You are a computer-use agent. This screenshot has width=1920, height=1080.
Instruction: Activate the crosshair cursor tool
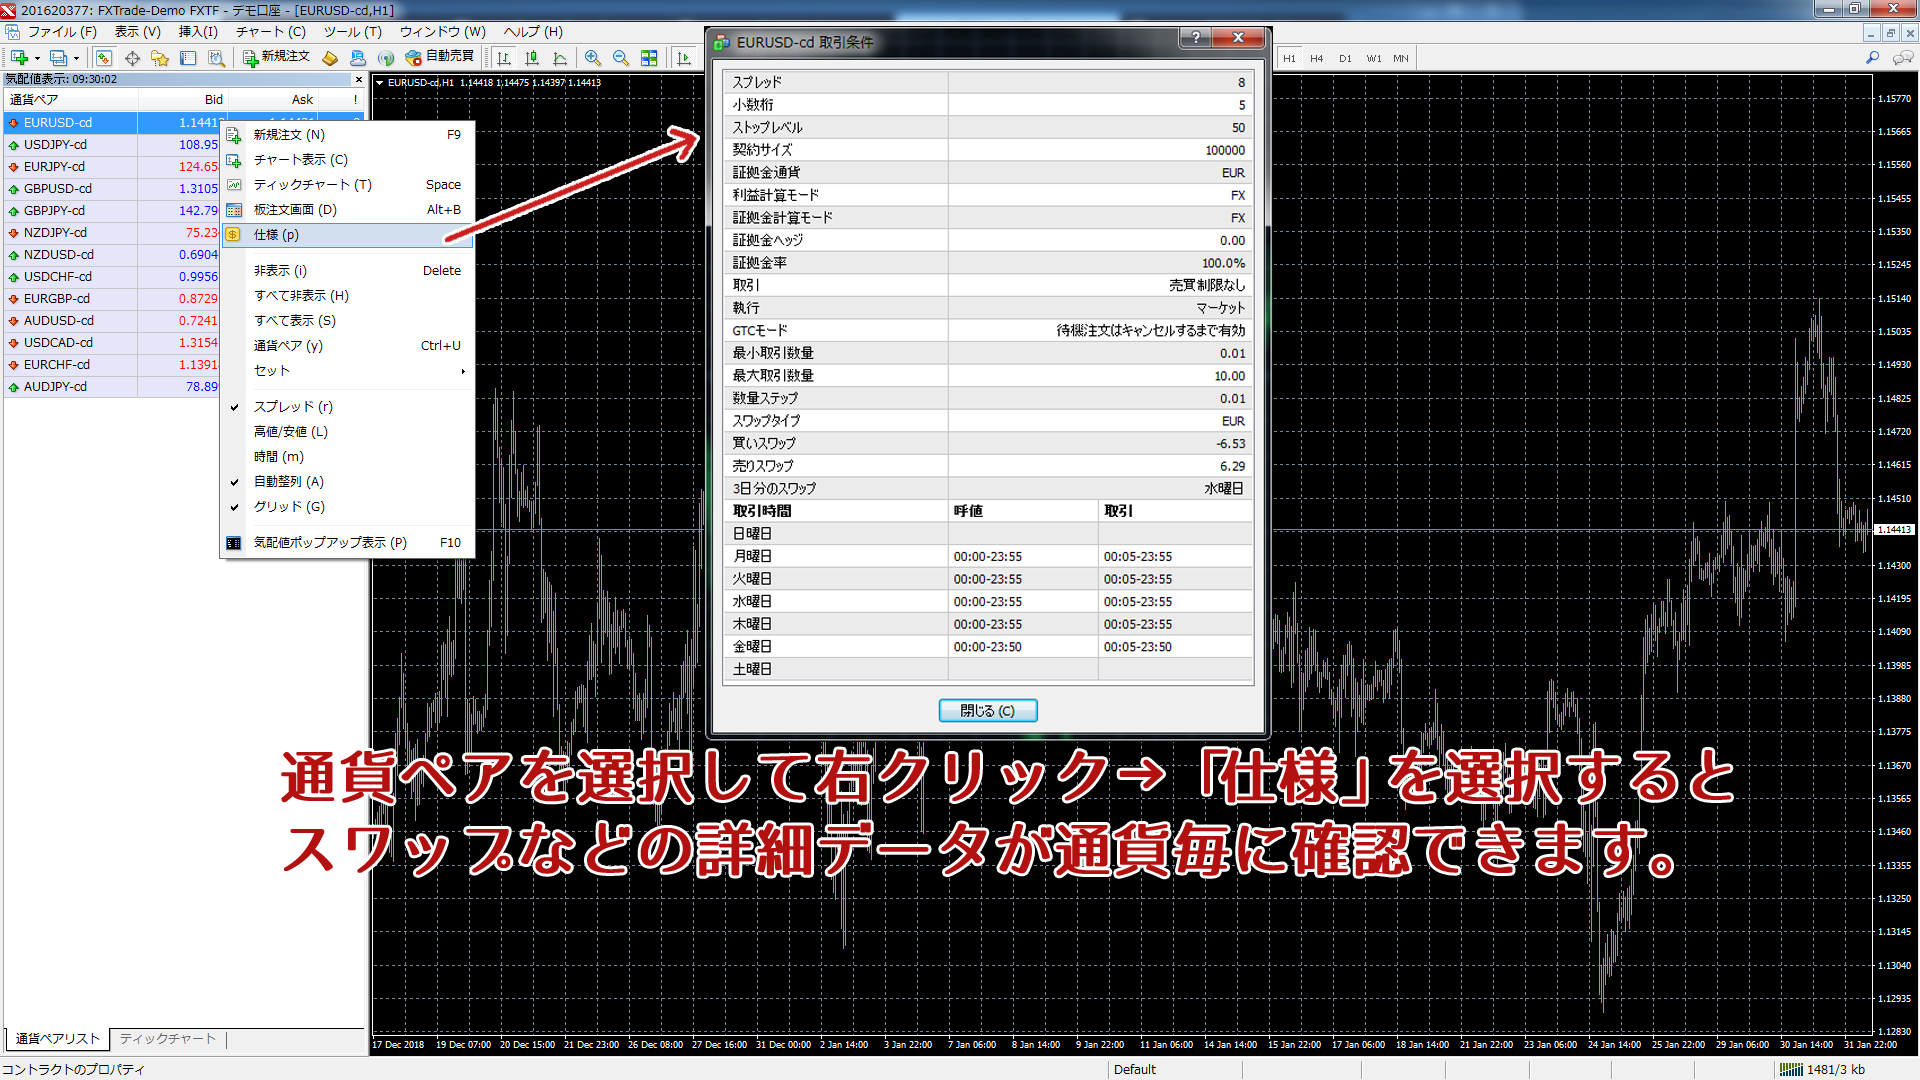click(131, 57)
